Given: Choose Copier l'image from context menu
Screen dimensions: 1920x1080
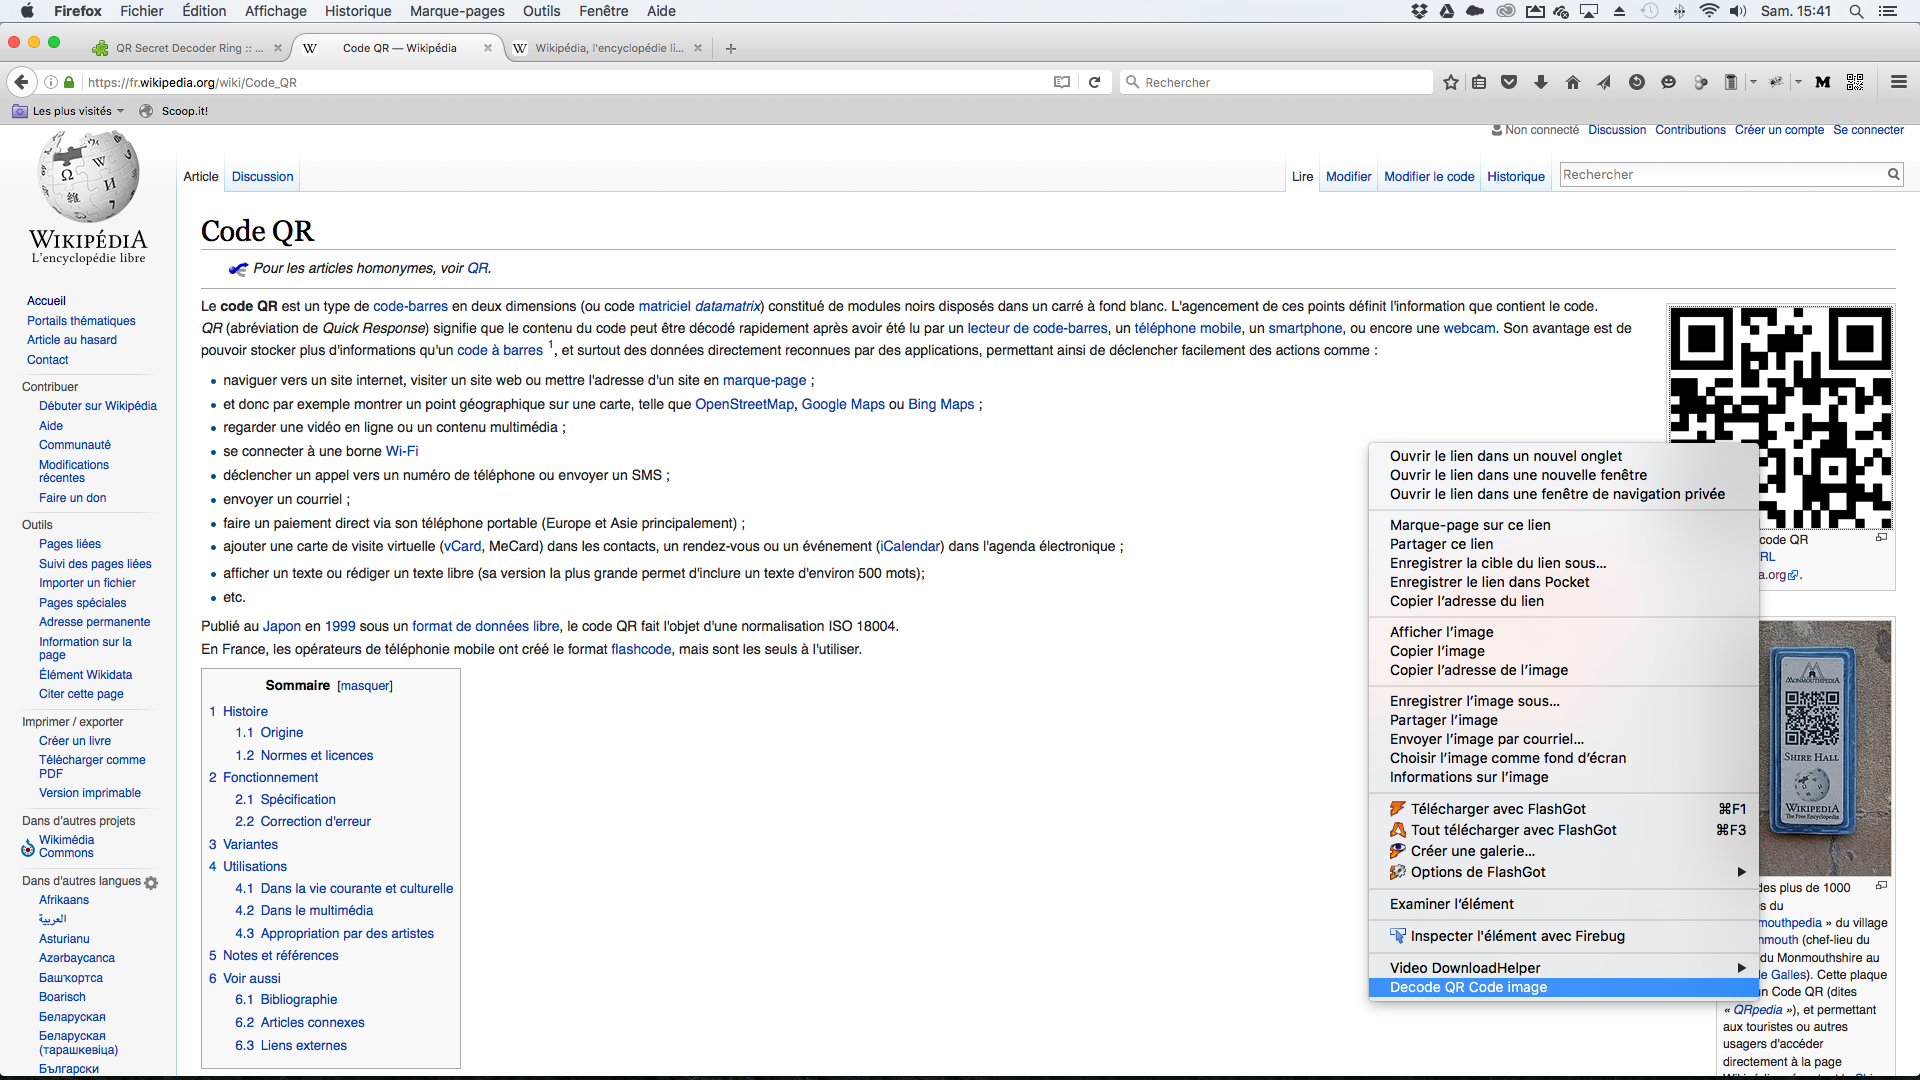Looking at the screenshot, I should [x=1563, y=651].
